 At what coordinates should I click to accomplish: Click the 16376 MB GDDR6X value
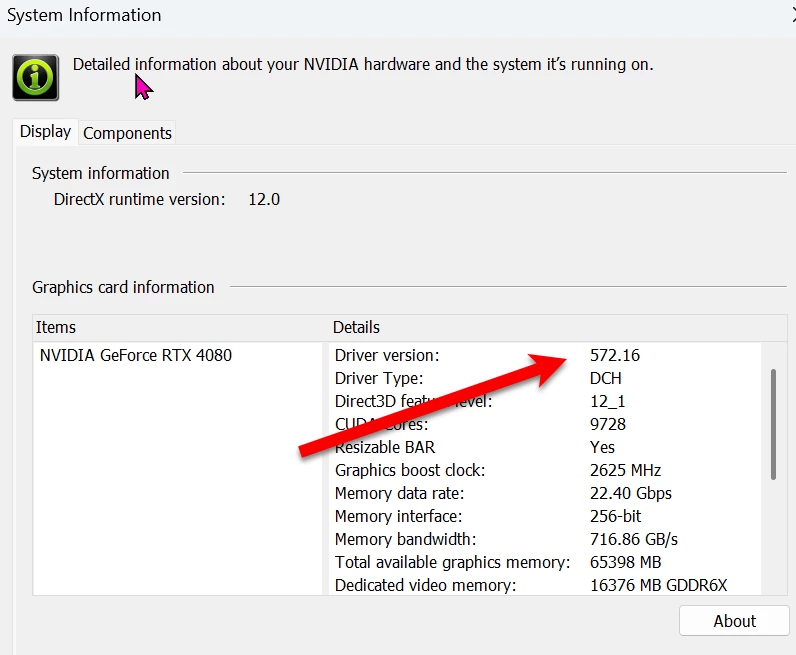pos(658,585)
